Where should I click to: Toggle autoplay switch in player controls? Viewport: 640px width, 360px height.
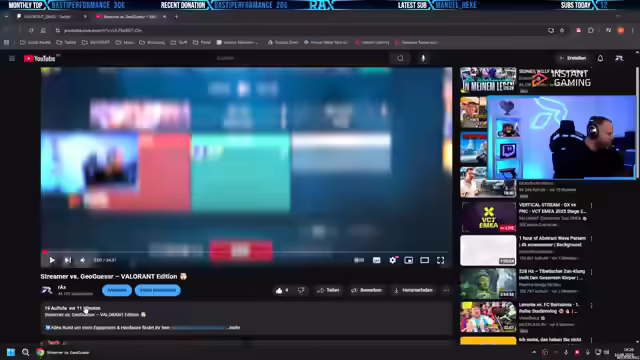(x=359, y=260)
